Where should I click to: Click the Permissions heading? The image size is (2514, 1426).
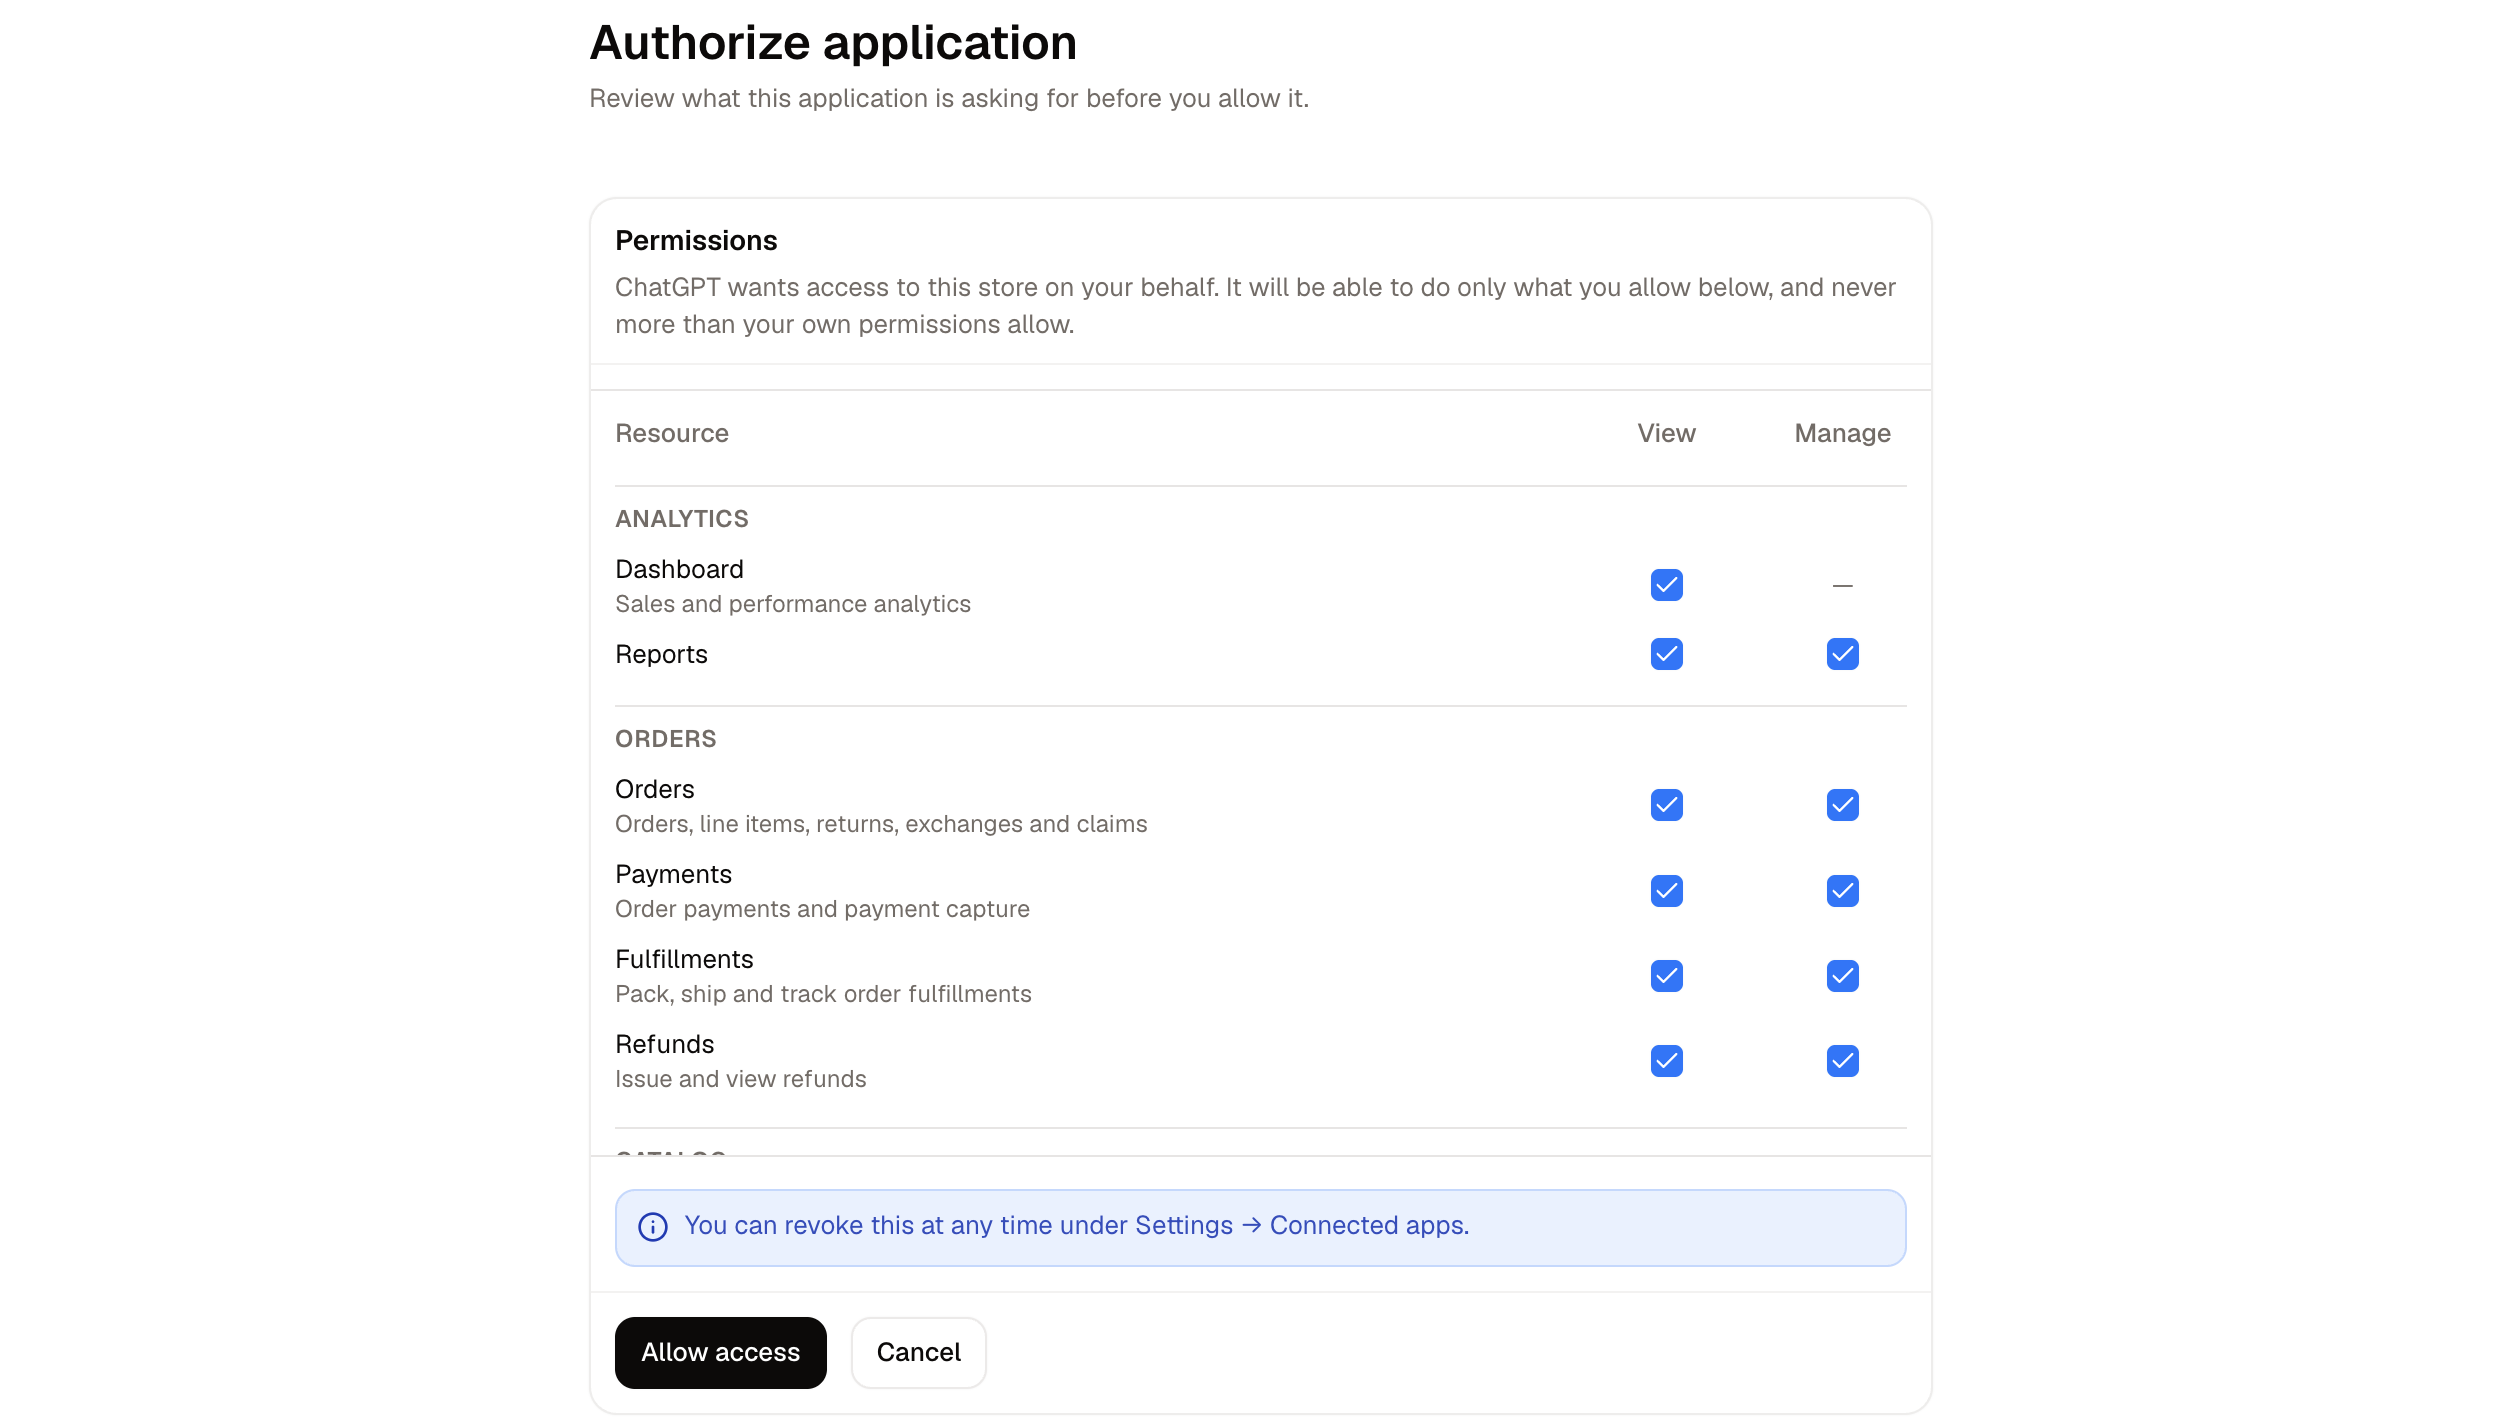[696, 240]
